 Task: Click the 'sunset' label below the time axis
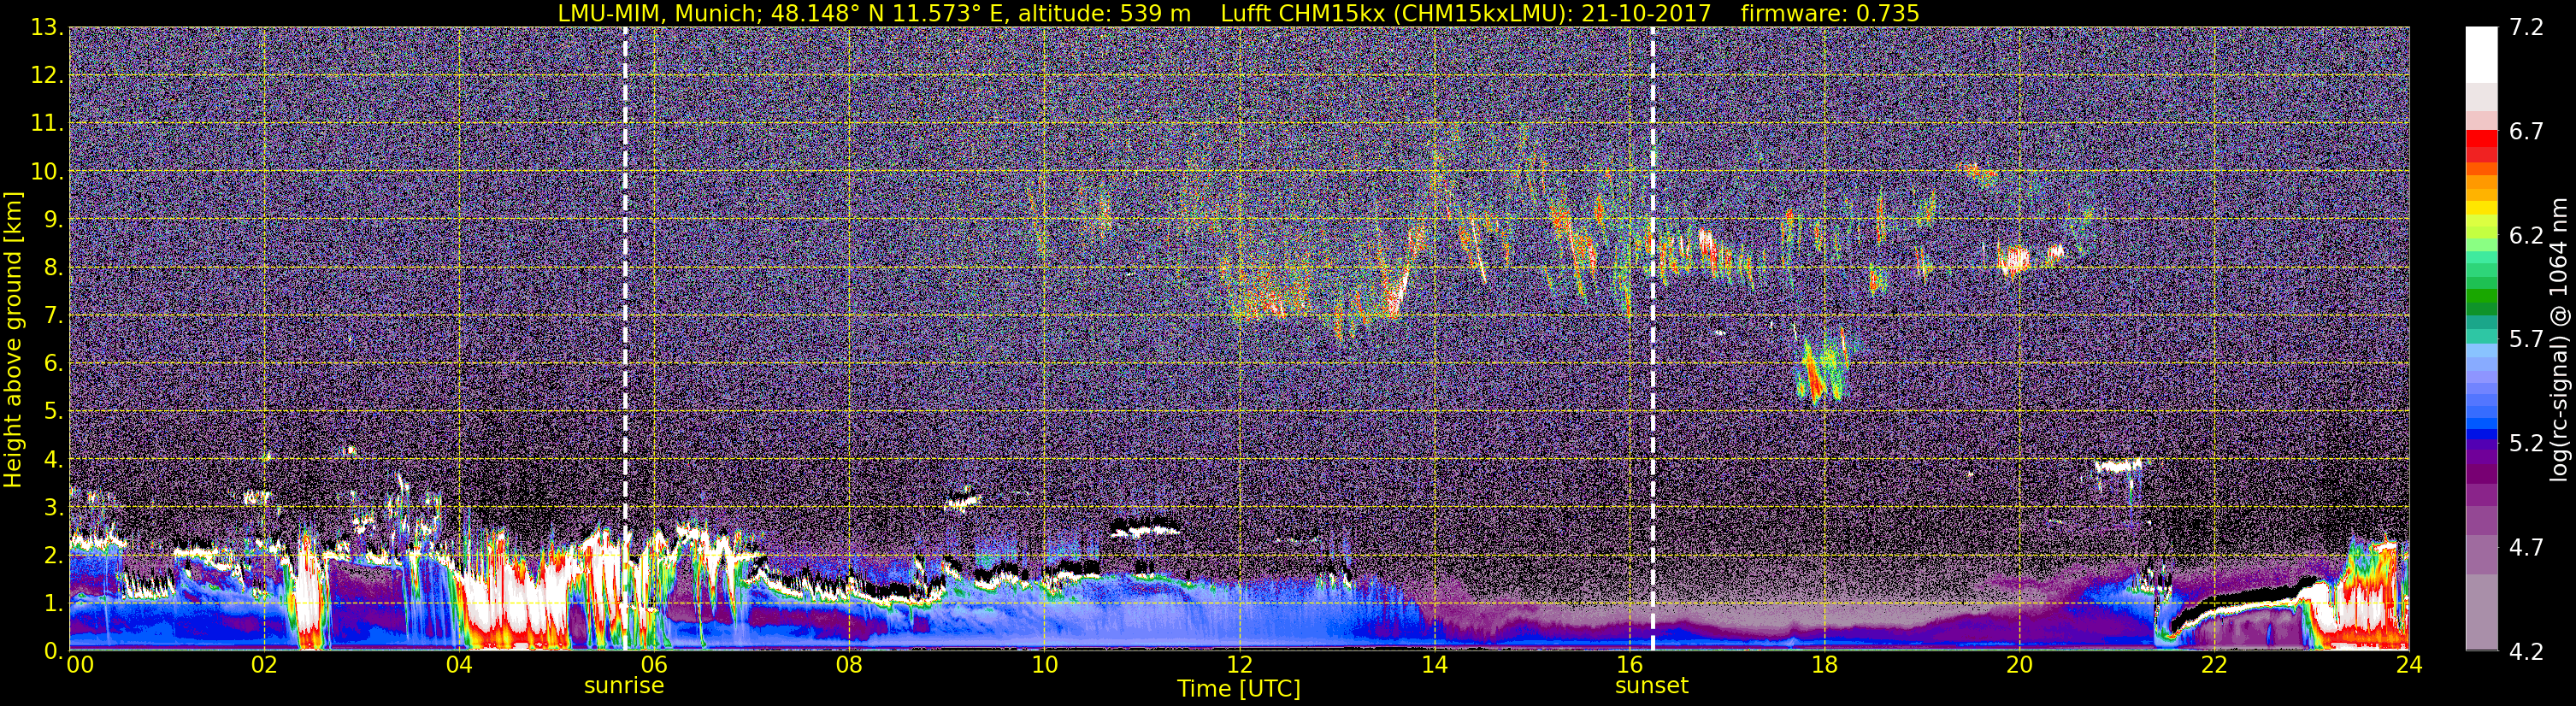click(x=1651, y=686)
